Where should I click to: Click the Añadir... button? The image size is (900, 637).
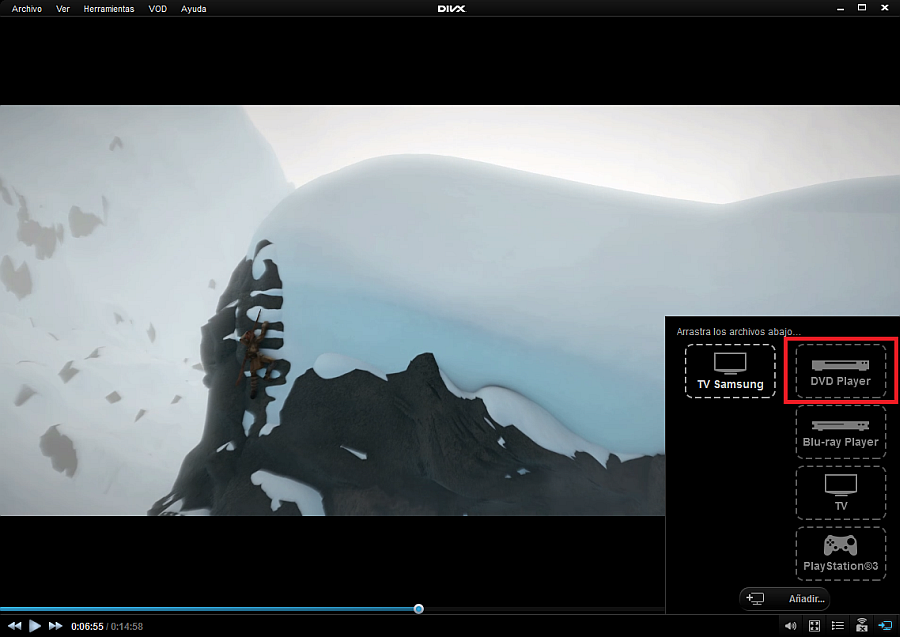pos(784,599)
